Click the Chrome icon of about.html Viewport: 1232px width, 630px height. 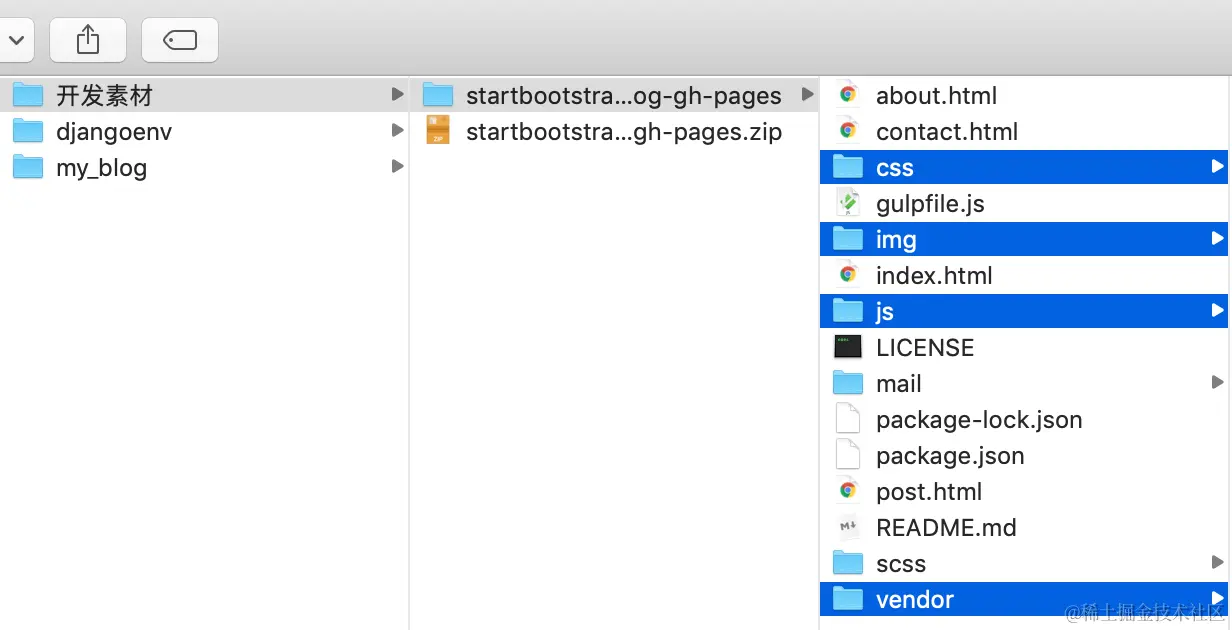(848, 95)
